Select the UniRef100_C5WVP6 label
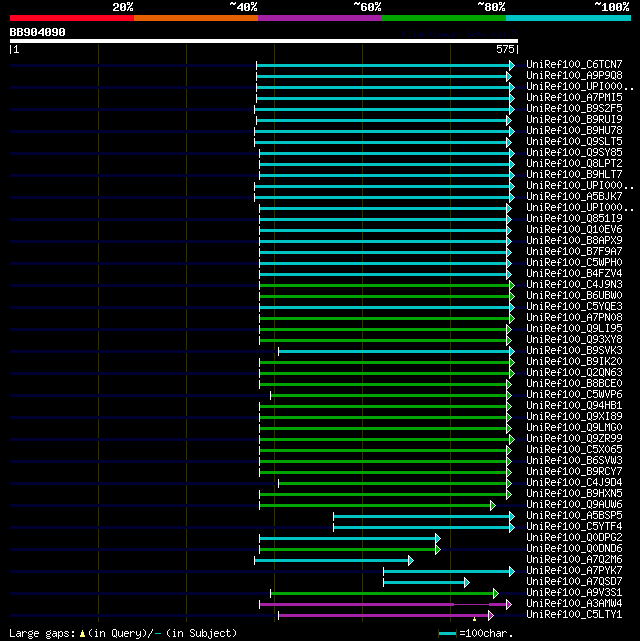Screen dimensions: 640x641 (x=574, y=394)
